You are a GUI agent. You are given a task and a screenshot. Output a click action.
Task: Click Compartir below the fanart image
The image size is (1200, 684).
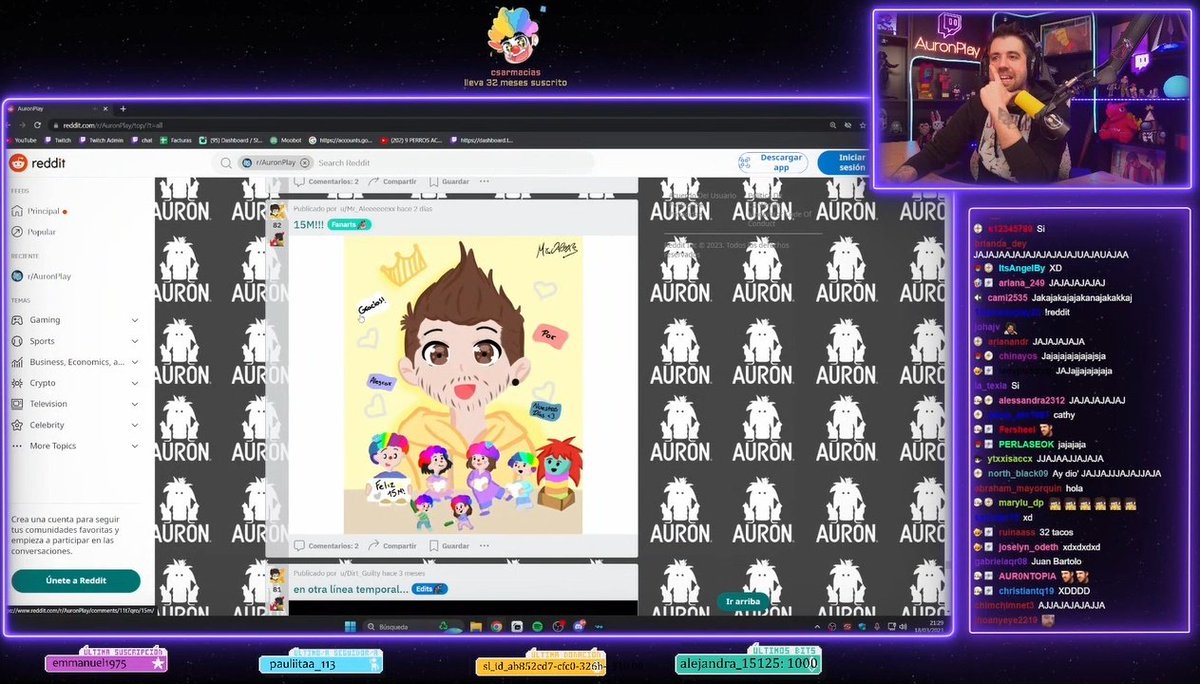[x=393, y=546]
